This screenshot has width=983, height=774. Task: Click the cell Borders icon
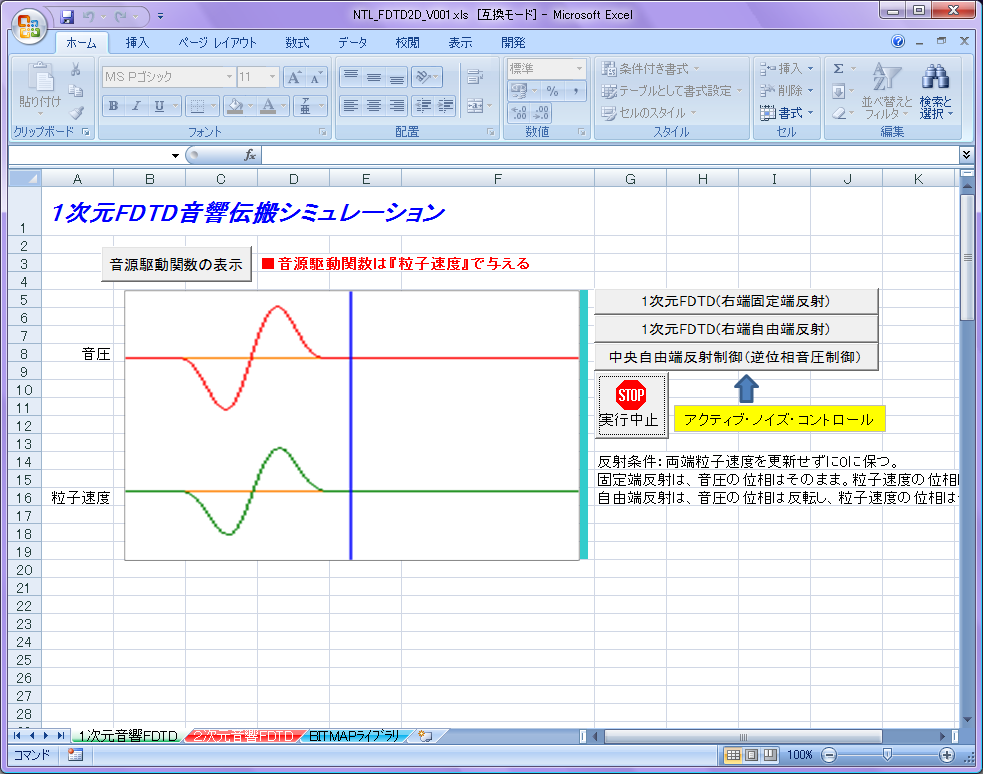pos(197,106)
